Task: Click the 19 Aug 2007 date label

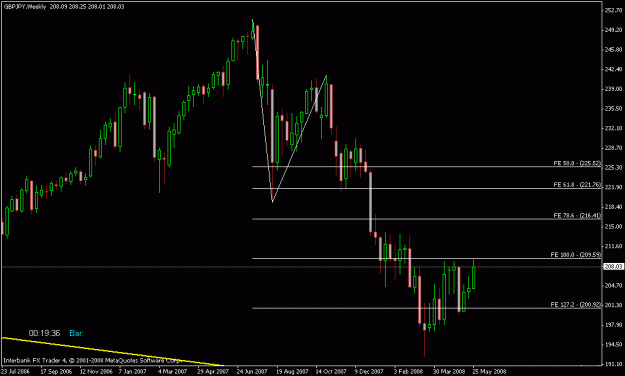Action: (292, 371)
